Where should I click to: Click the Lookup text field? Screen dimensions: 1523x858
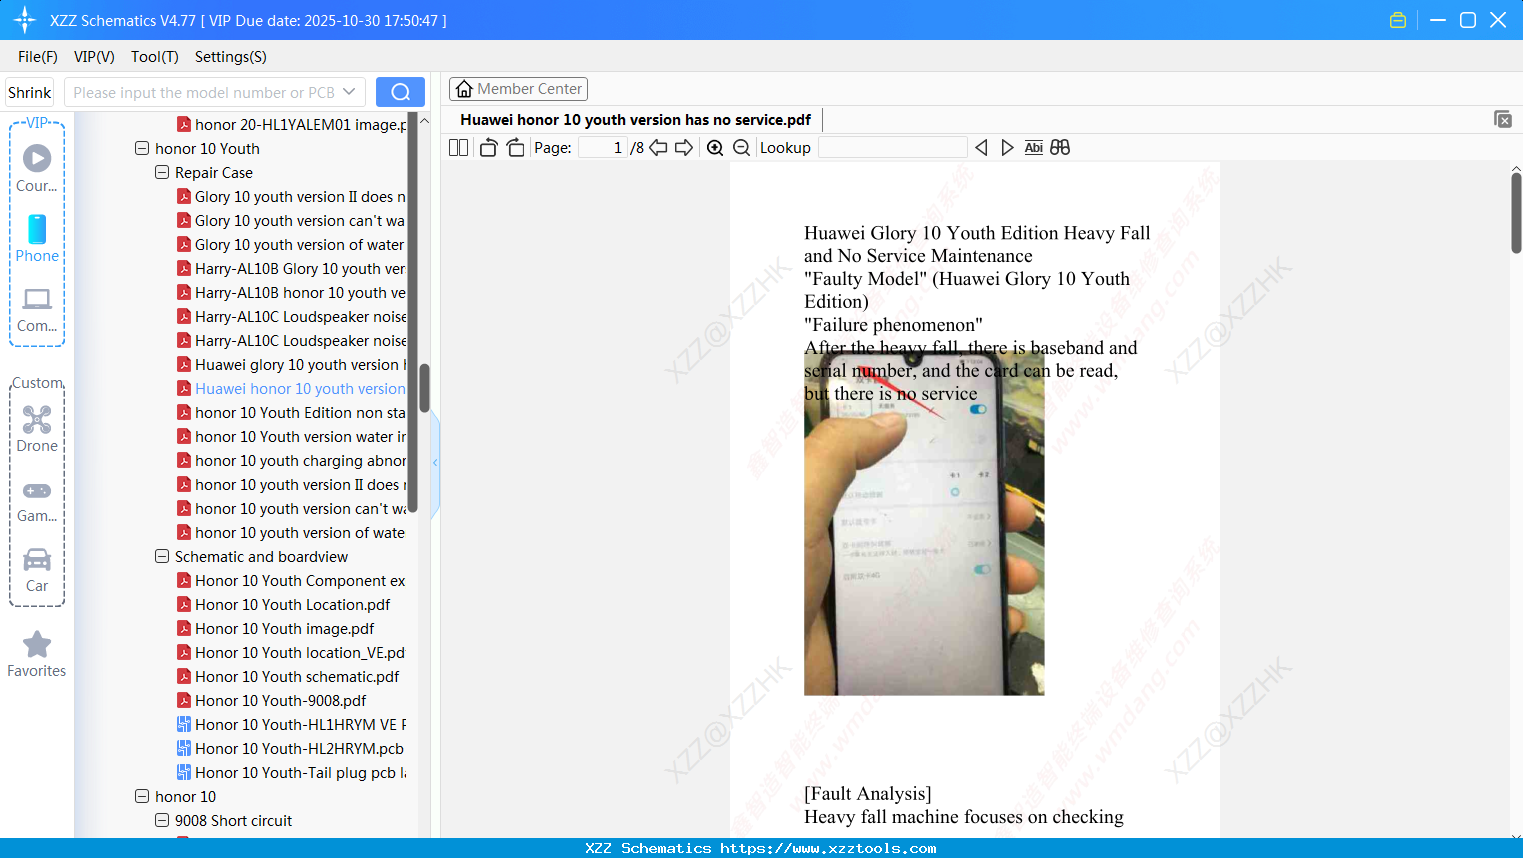892,148
